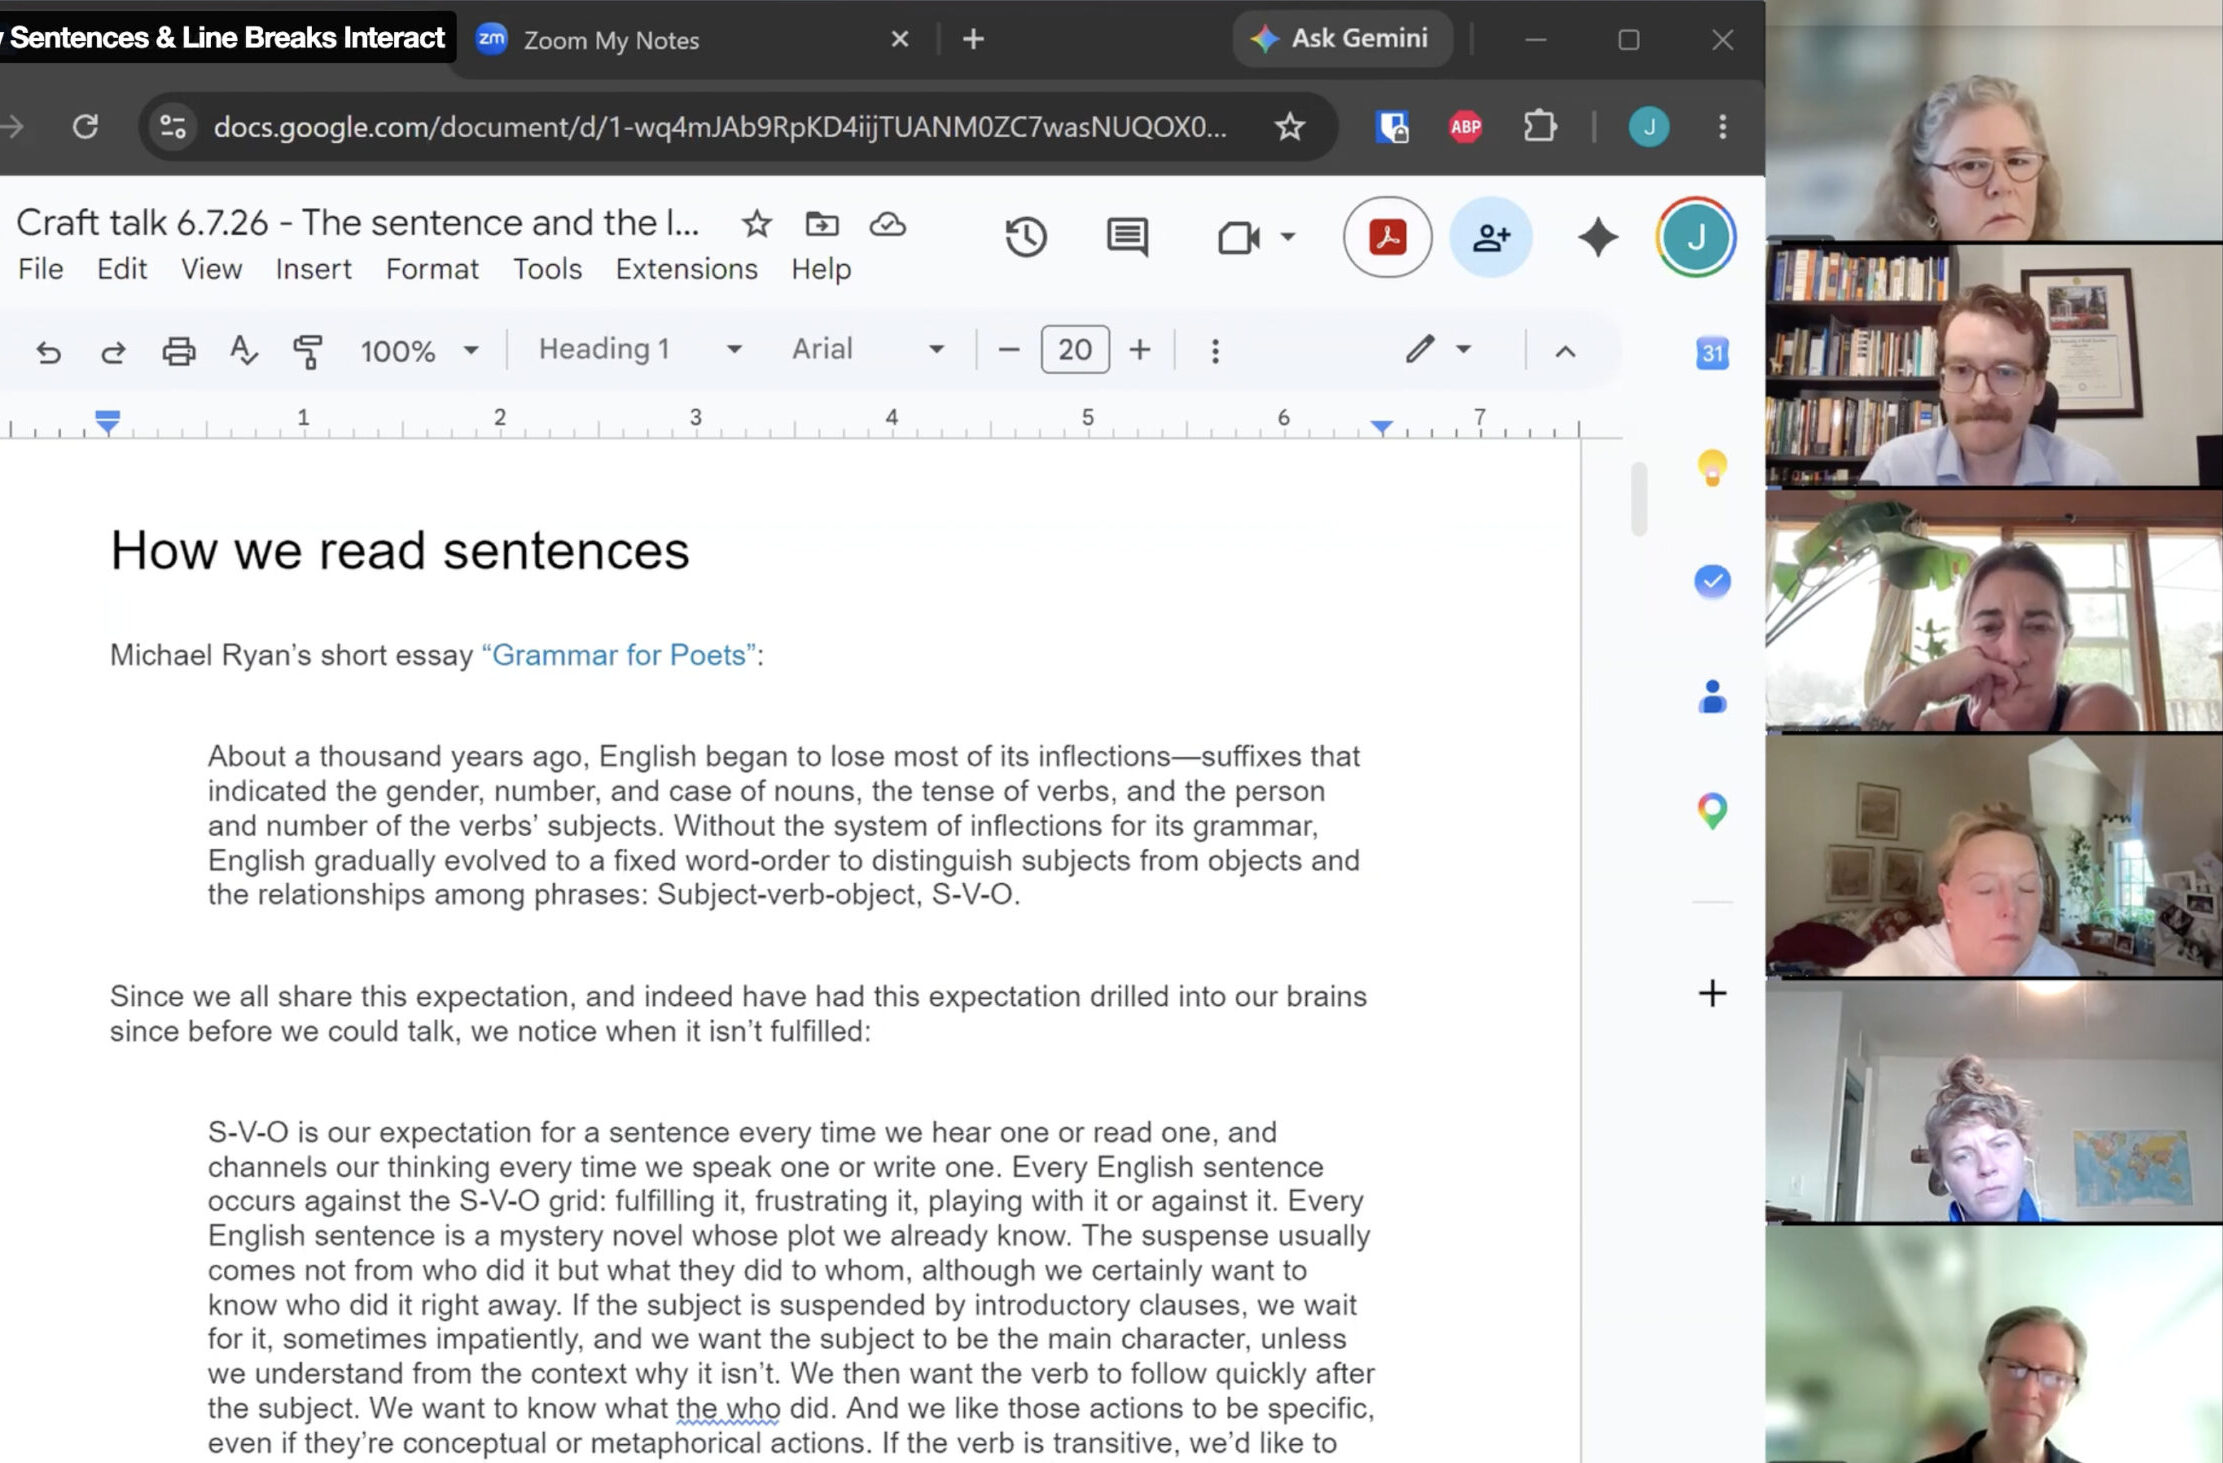Viewport: 2223px width, 1463px height.
Task: Open comments panel icon
Action: tap(1127, 237)
